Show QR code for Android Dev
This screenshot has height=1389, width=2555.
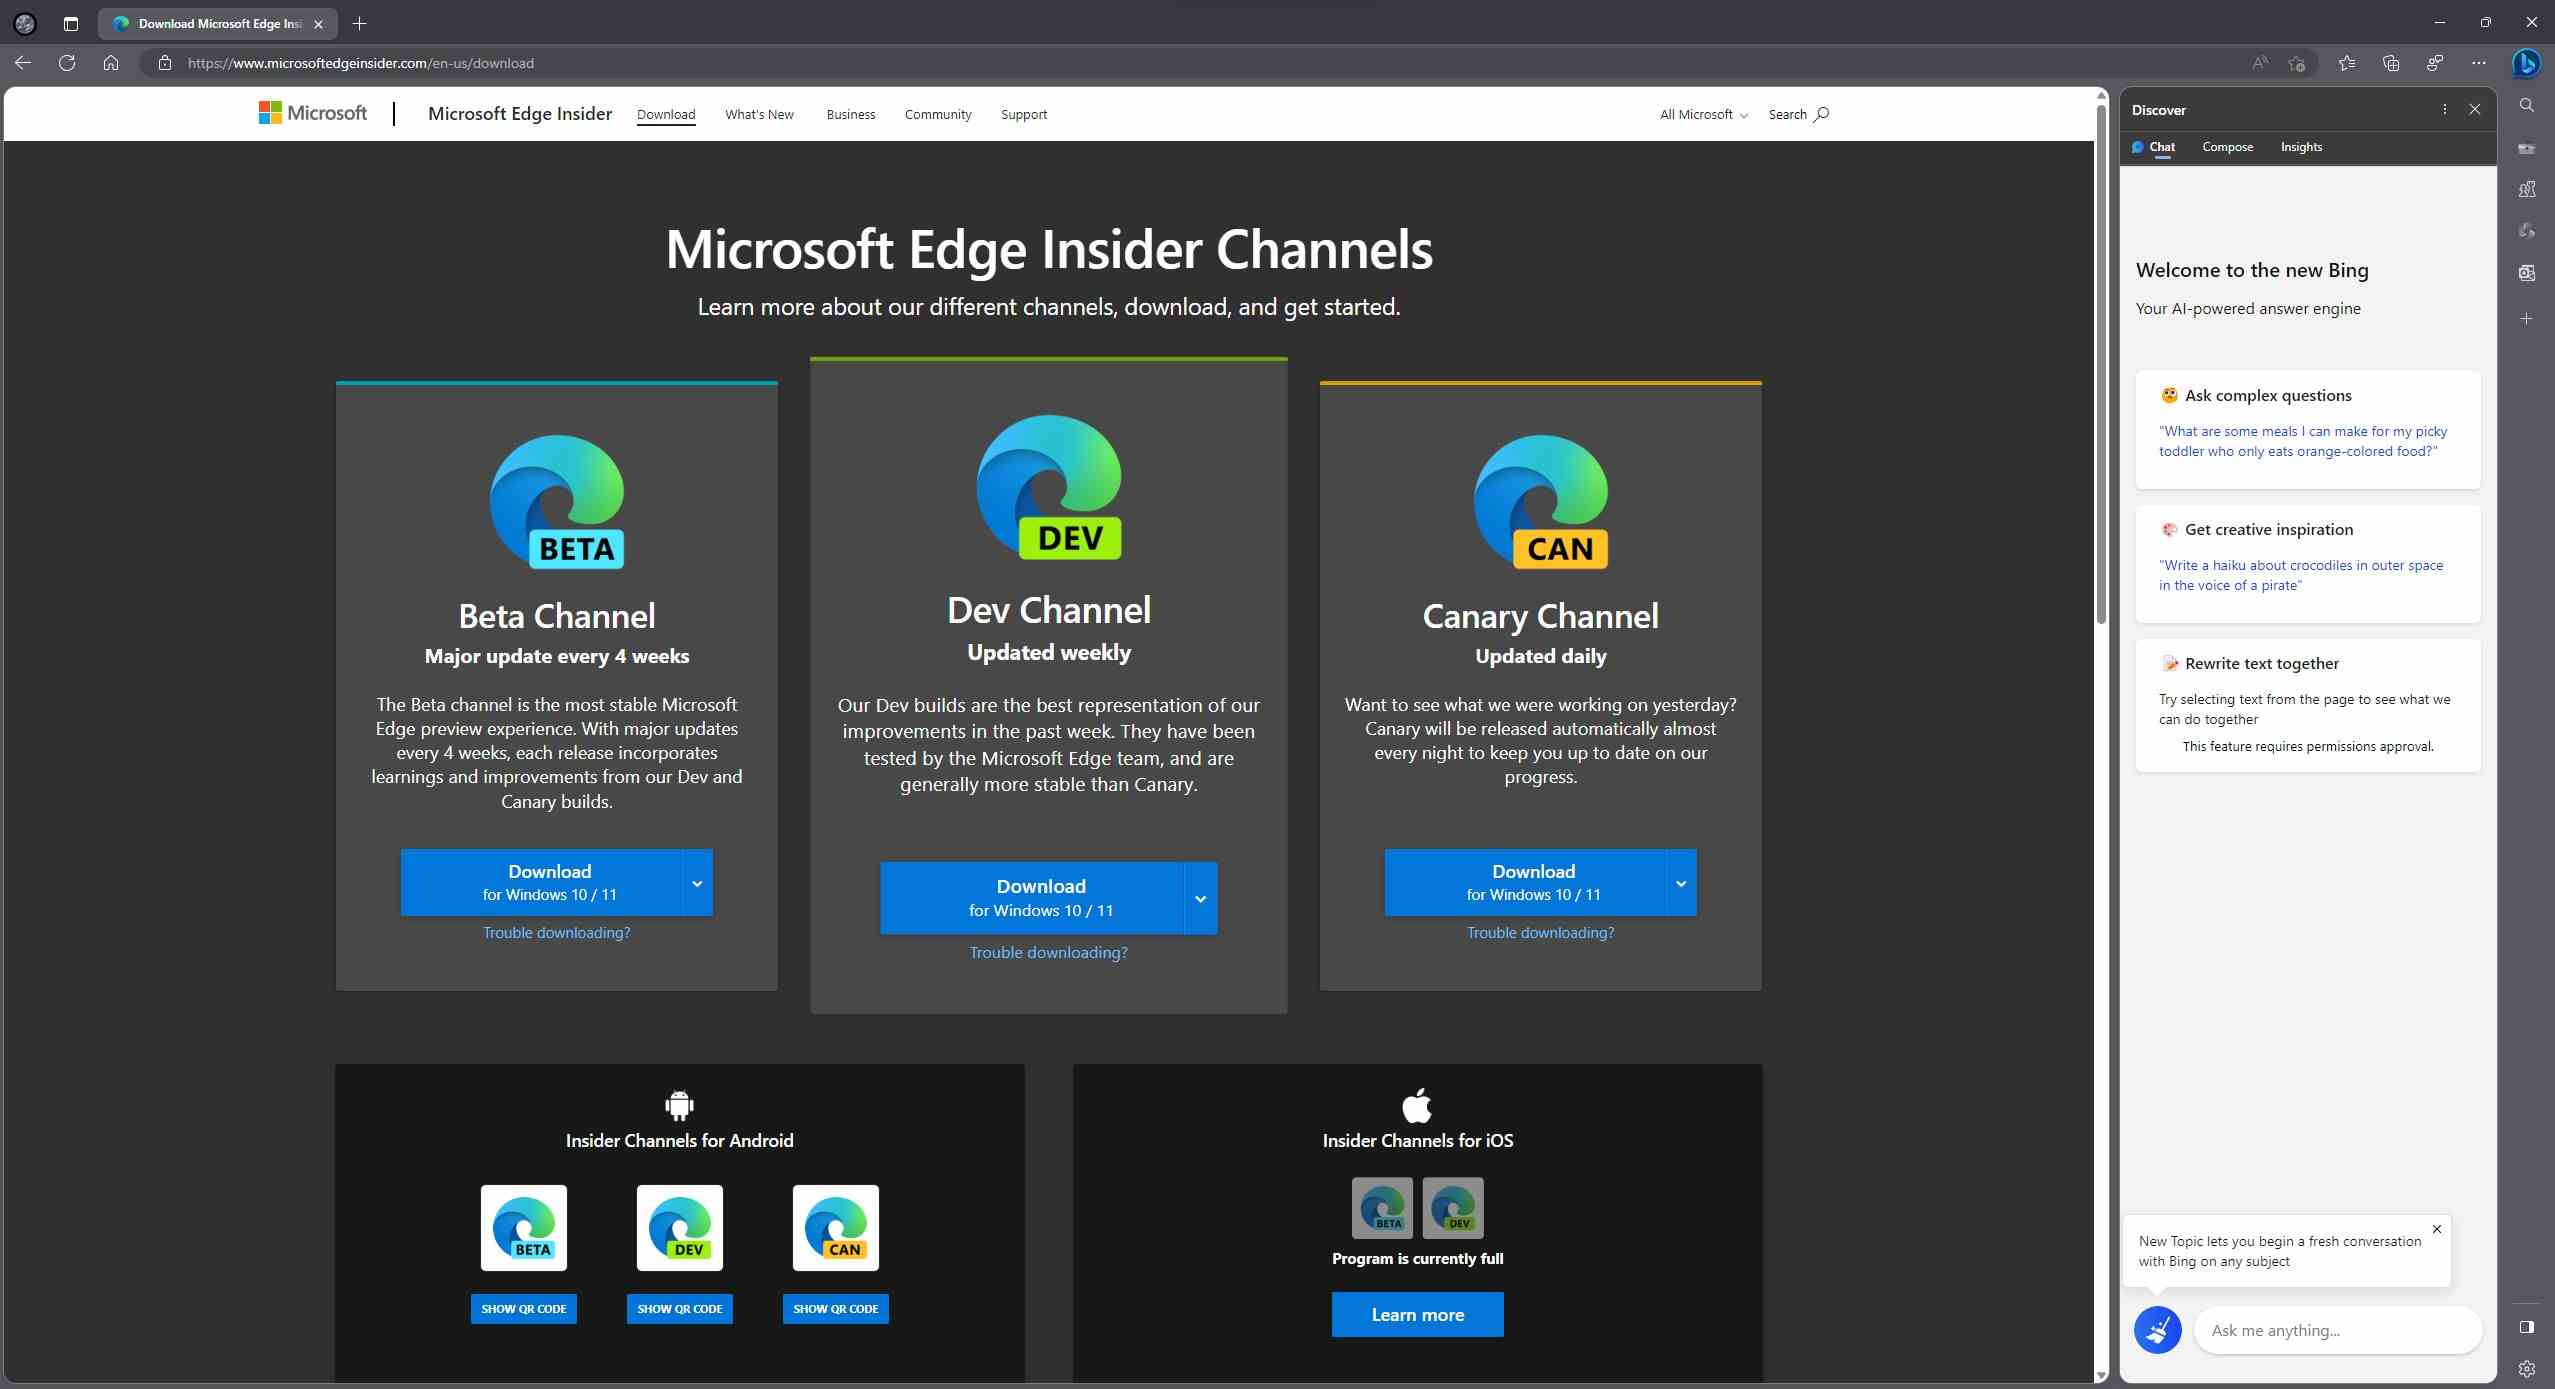tap(680, 1309)
